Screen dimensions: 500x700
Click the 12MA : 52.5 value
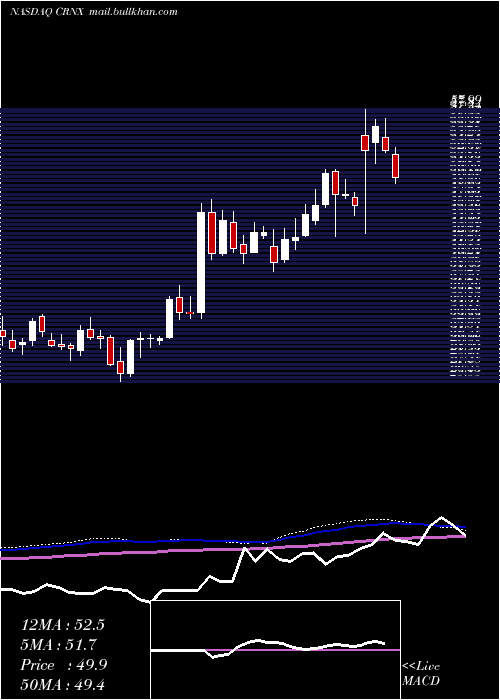(62, 625)
